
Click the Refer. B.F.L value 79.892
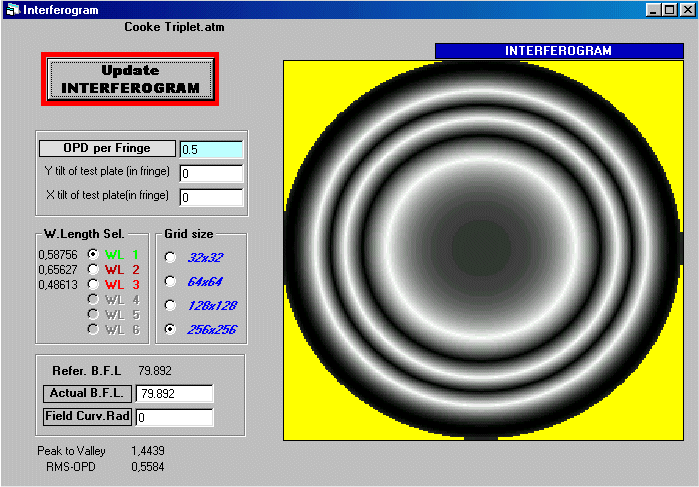tap(155, 371)
